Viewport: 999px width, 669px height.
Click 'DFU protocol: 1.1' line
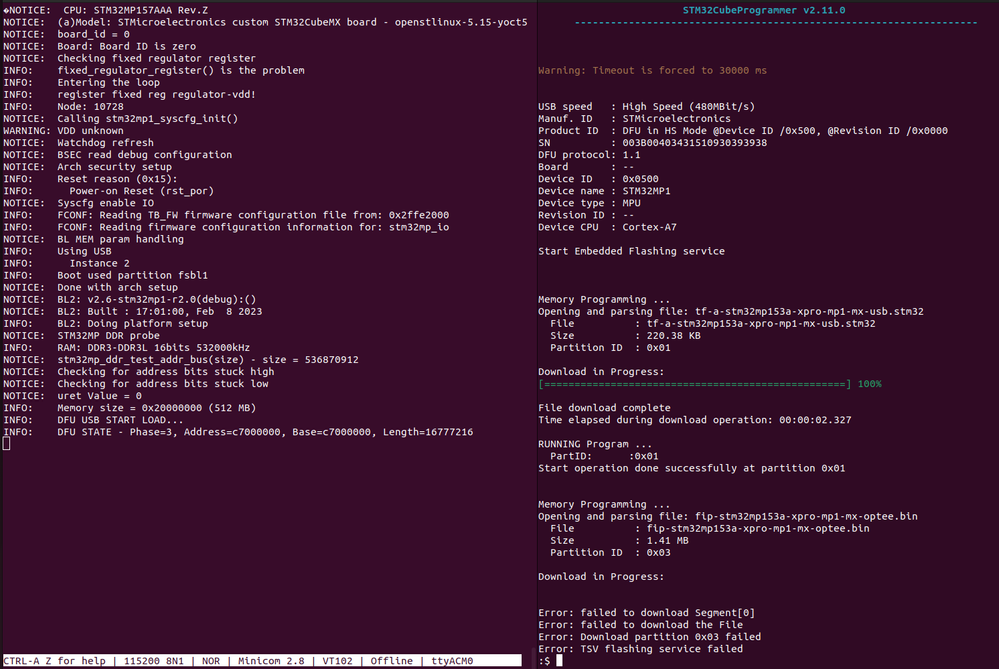589,155
